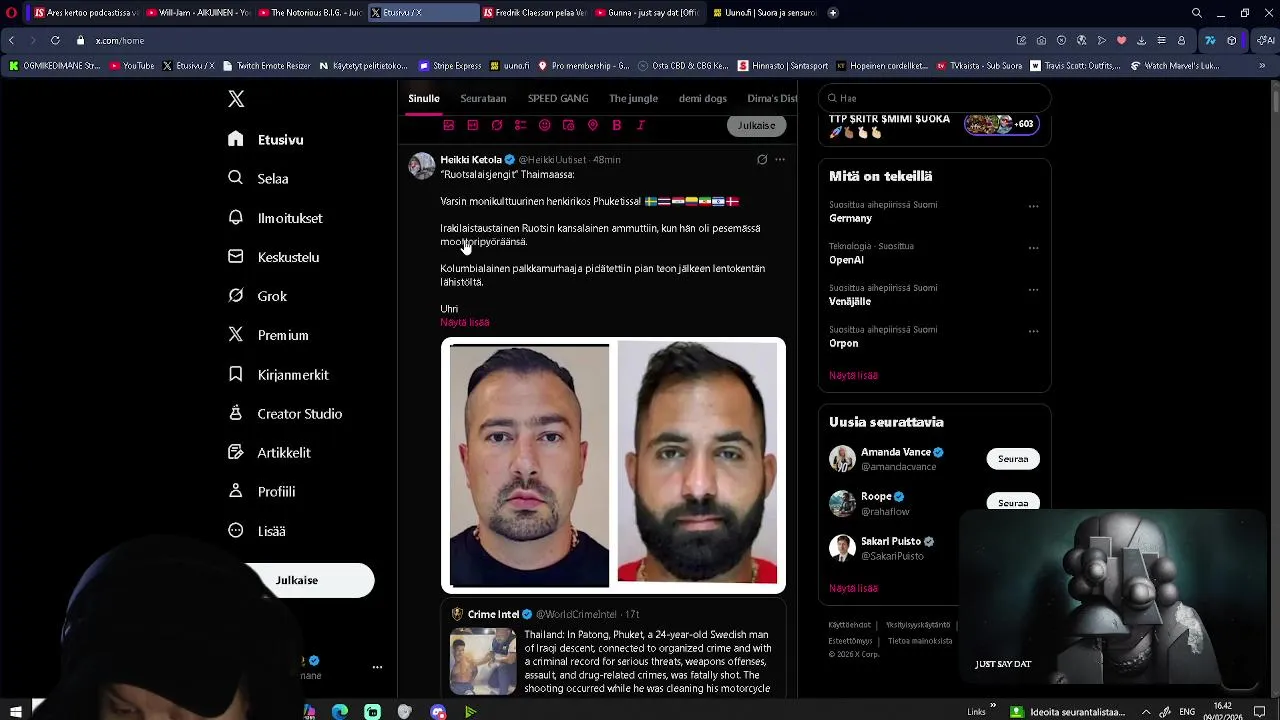Open right bearded man photo in the post
Image resolution: width=1280 pixels, height=720 pixels.
[x=697, y=462]
